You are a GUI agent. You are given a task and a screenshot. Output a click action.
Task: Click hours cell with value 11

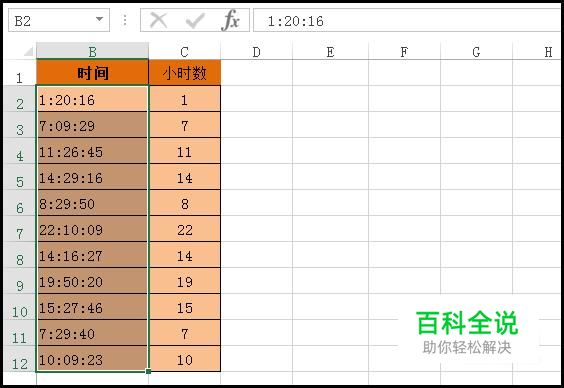(x=185, y=151)
